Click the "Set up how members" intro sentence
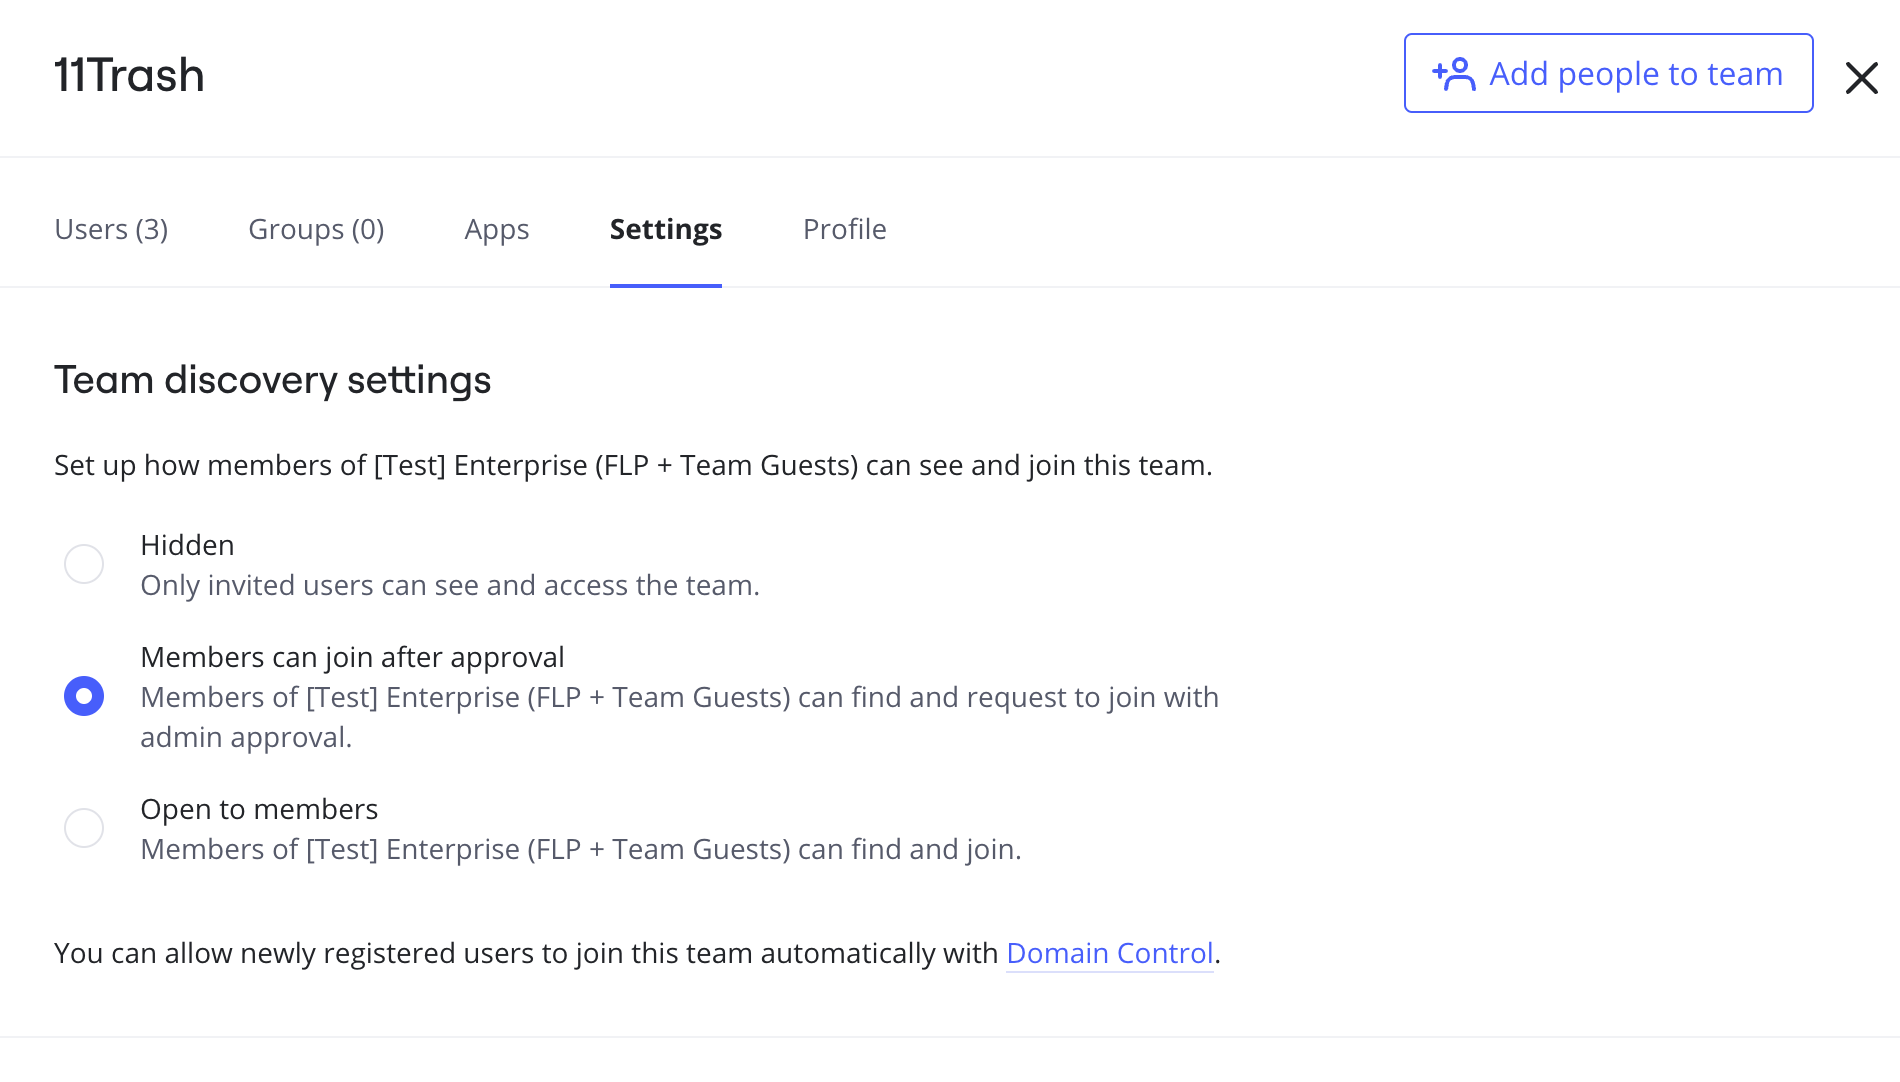 tap(632, 465)
